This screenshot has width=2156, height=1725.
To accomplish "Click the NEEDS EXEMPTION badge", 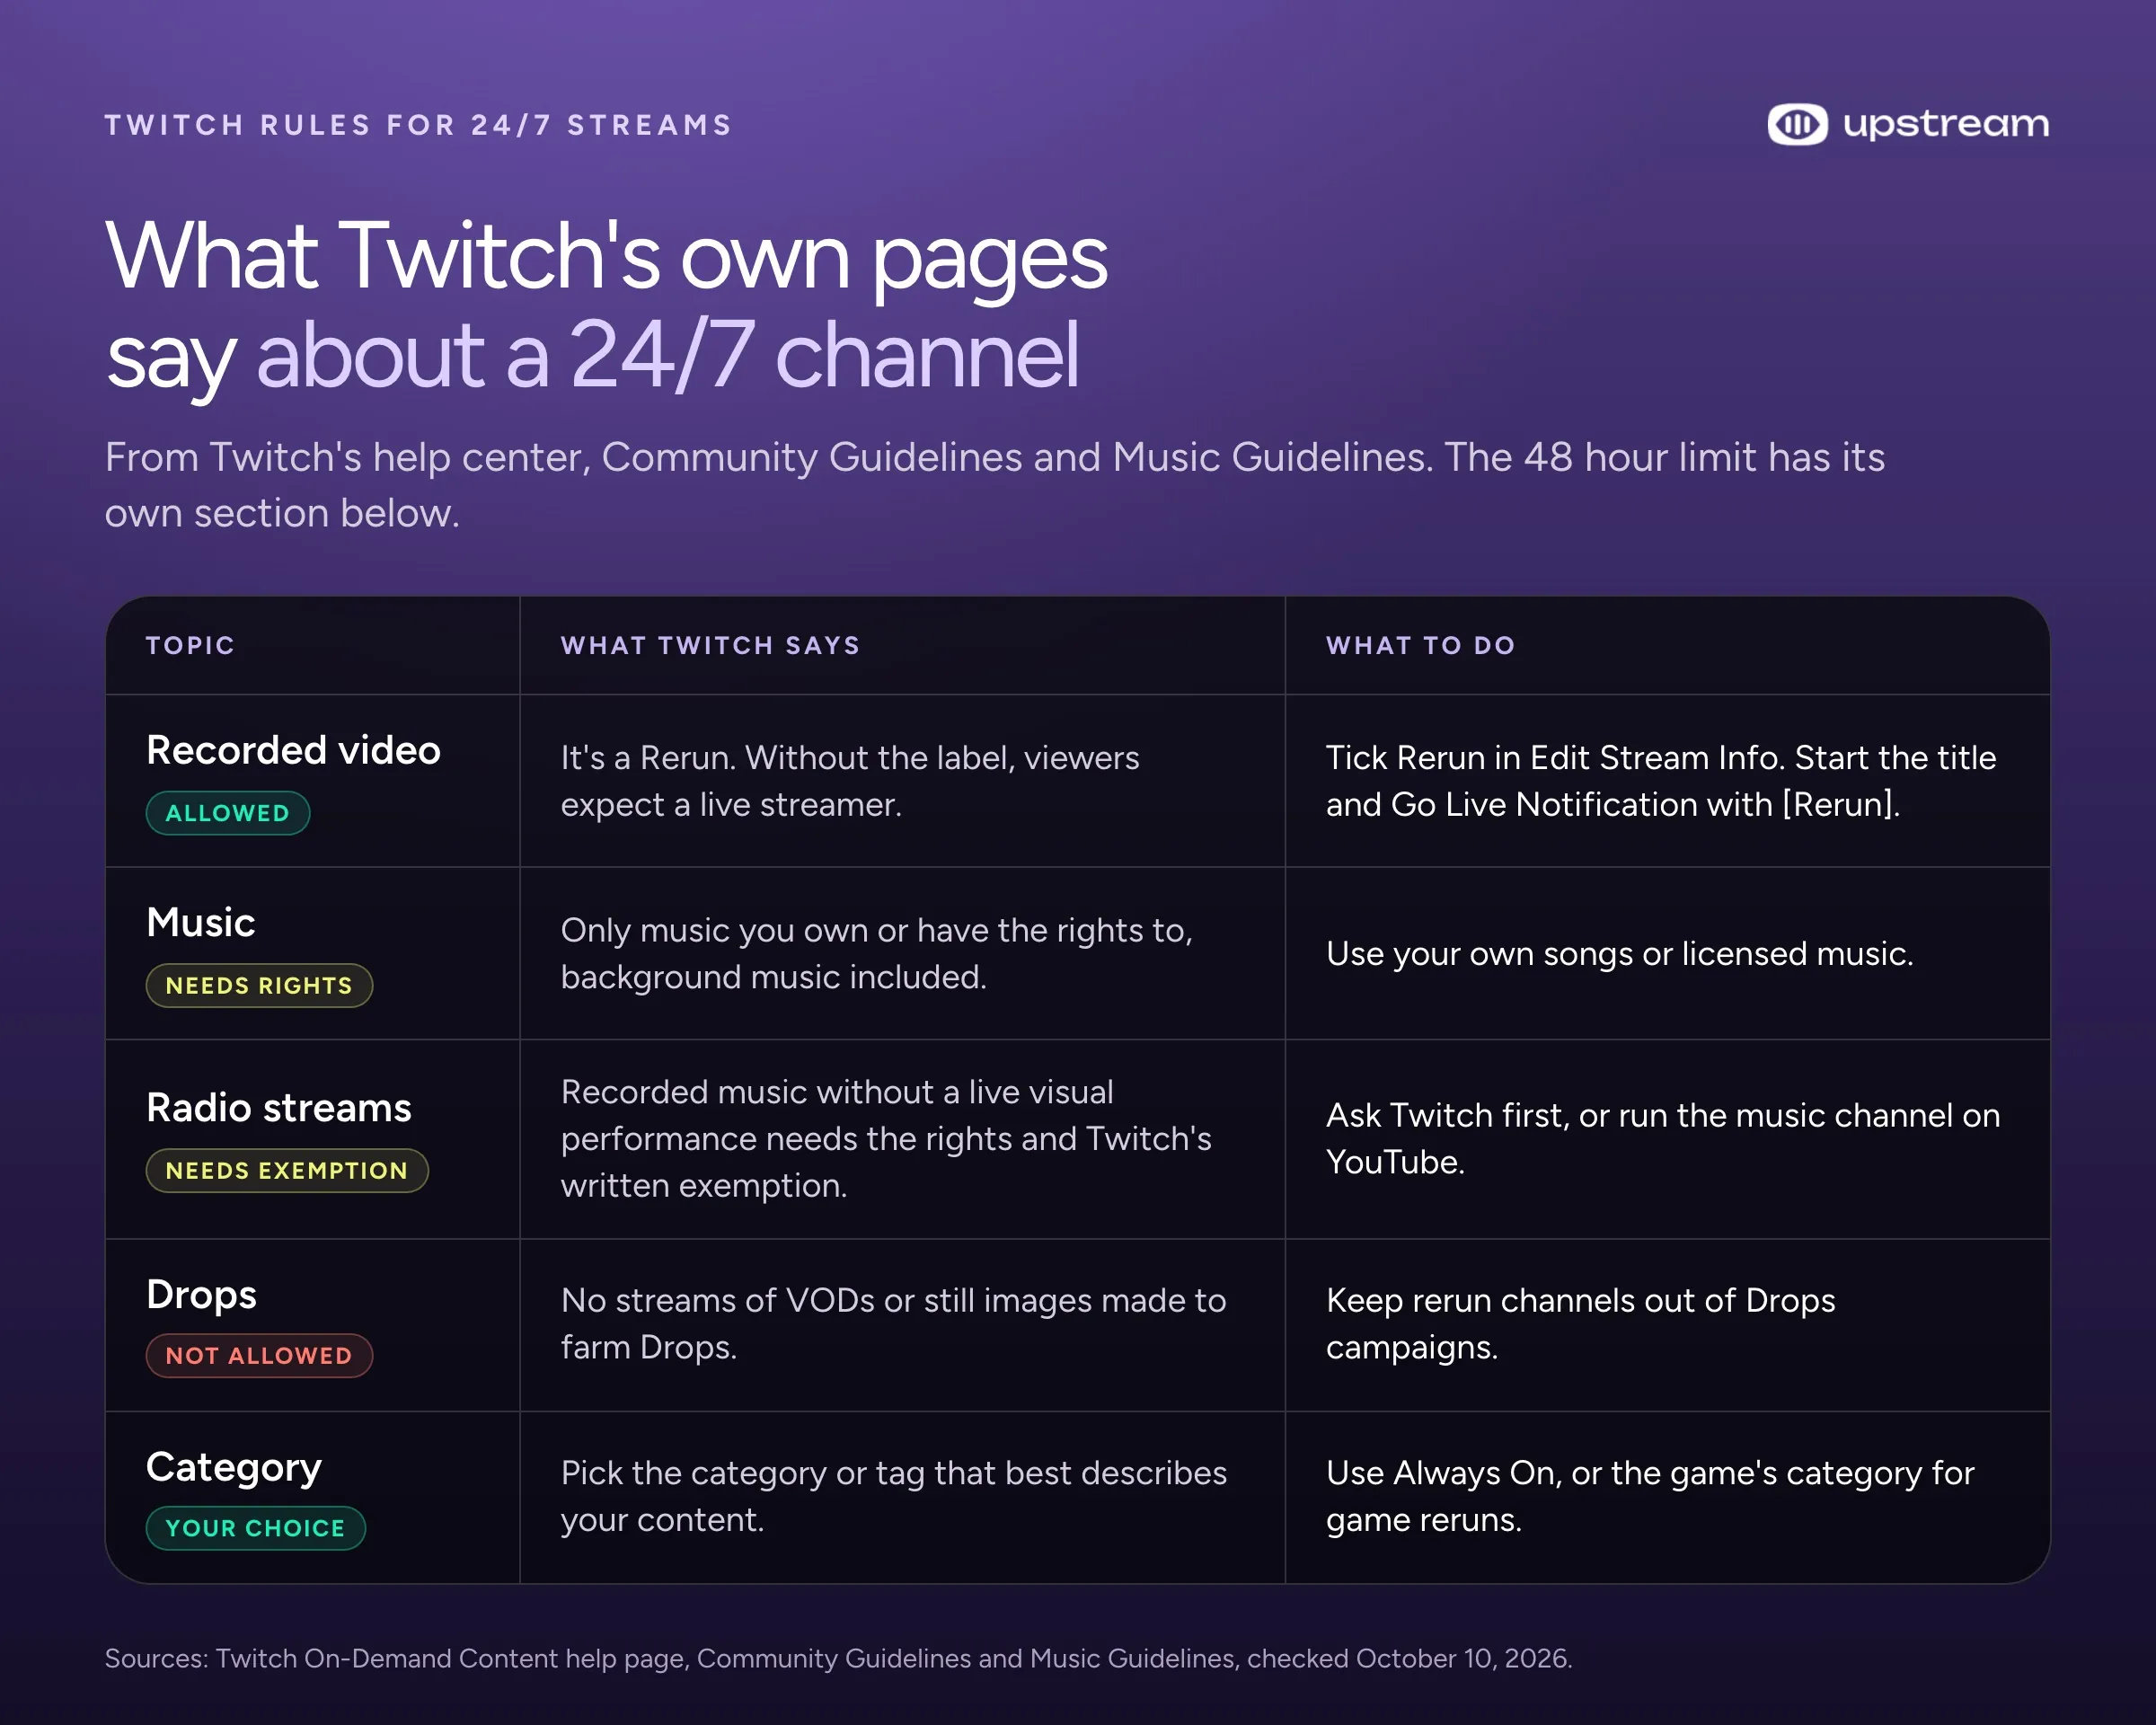I will [x=287, y=1171].
